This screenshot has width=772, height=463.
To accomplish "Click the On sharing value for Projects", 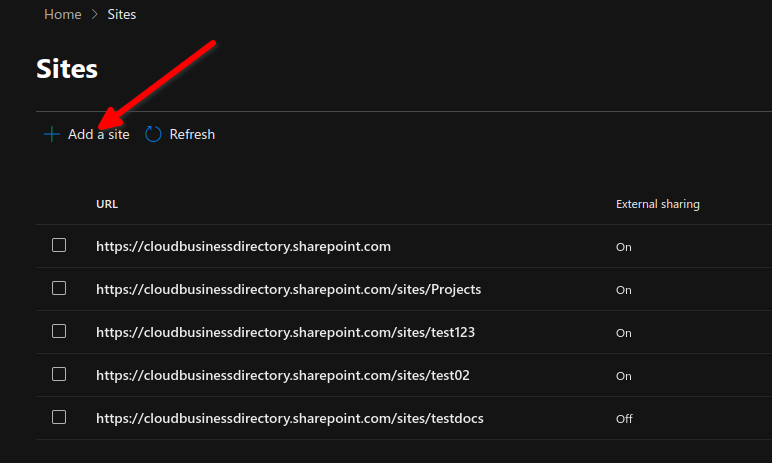I will pyautogui.click(x=623, y=290).
